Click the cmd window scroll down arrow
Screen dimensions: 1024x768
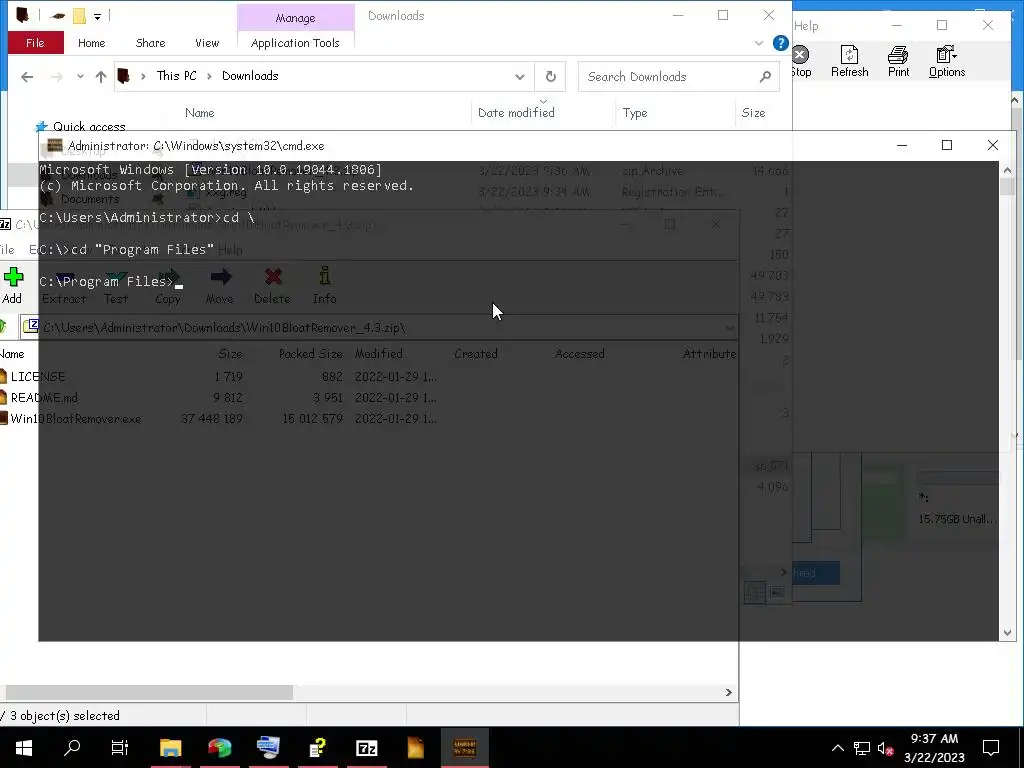[x=1007, y=632]
